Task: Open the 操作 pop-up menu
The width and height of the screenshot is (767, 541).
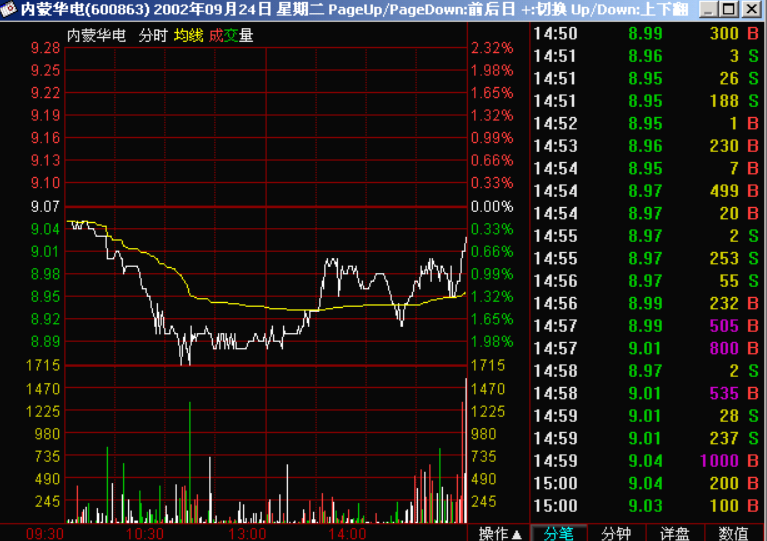Action: [500, 533]
